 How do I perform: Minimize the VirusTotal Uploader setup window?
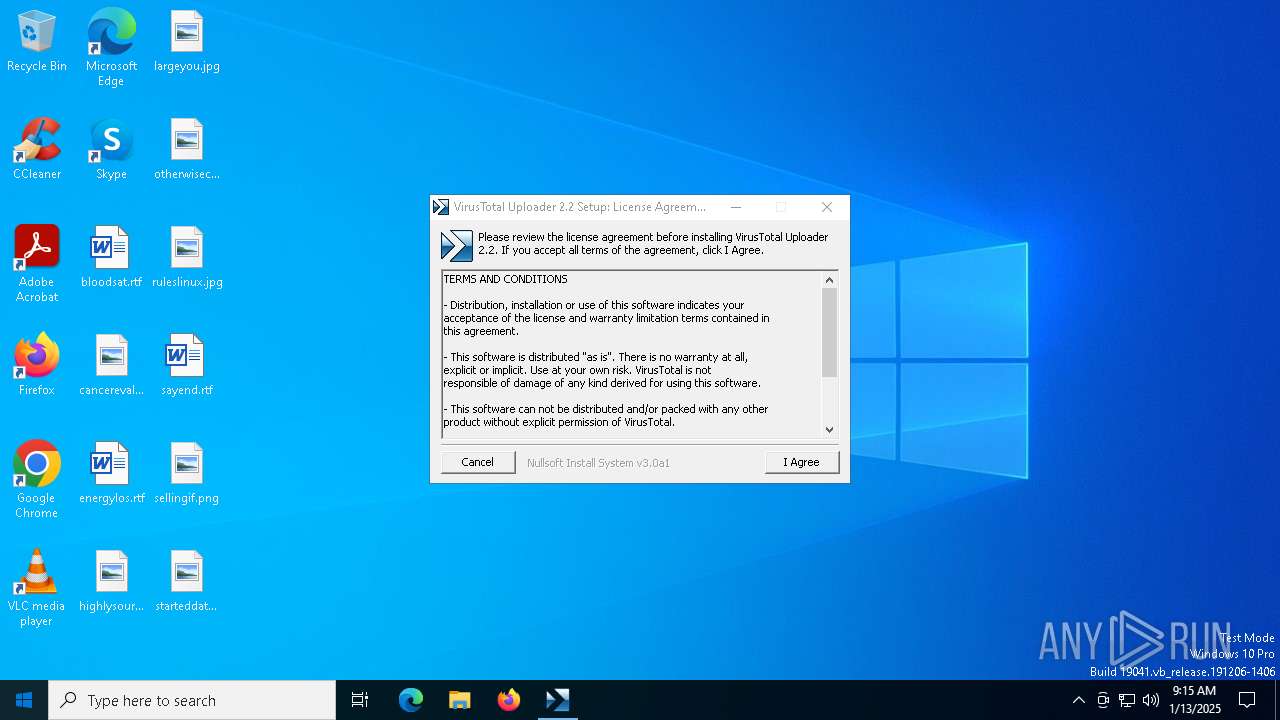pyautogui.click(x=736, y=207)
